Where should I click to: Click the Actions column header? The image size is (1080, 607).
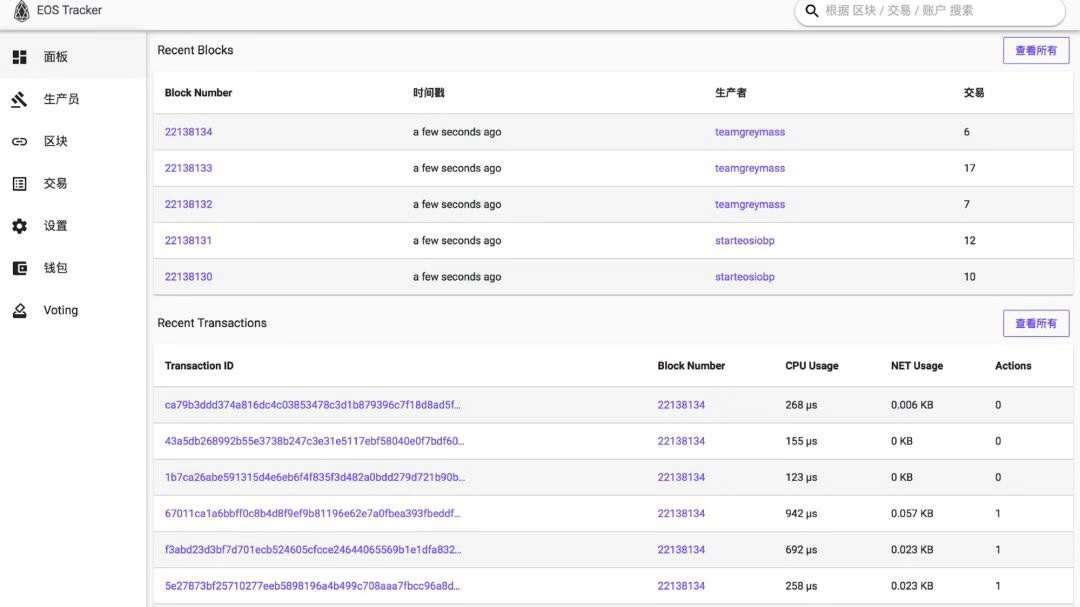pos(1012,366)
